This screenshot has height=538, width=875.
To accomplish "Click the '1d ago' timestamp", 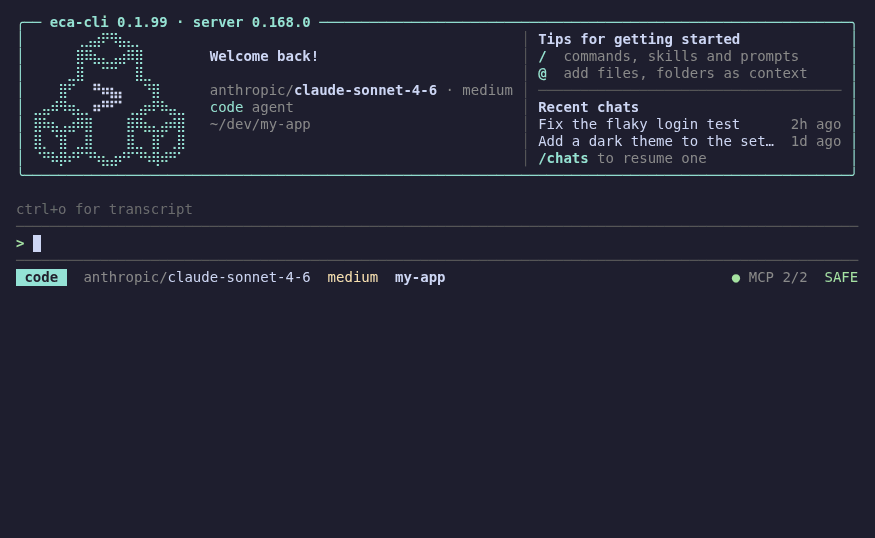I will pos(816,141).
